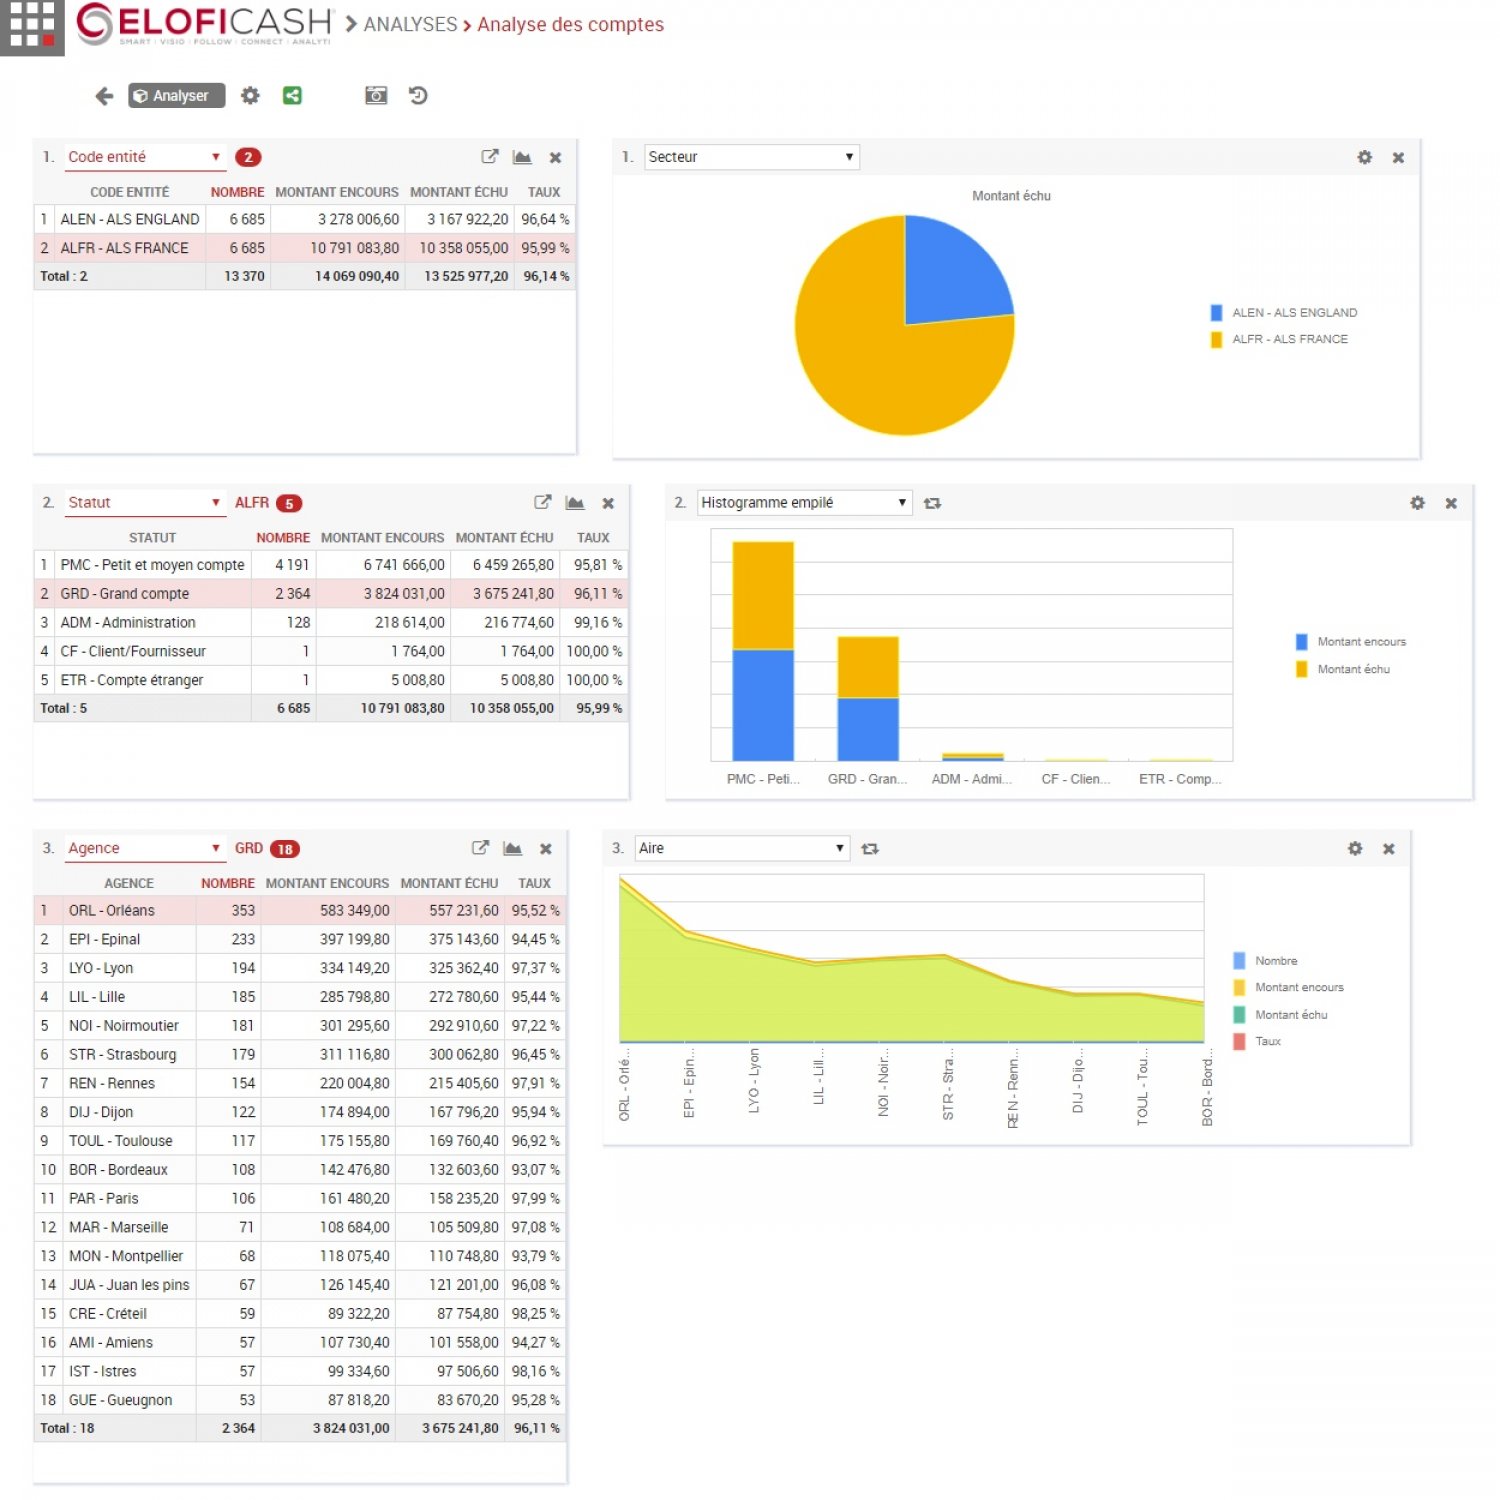Click the PMC stacked bar in histogram
The height and width of the screenshot is (1500, 1500).
click(763, 651)
